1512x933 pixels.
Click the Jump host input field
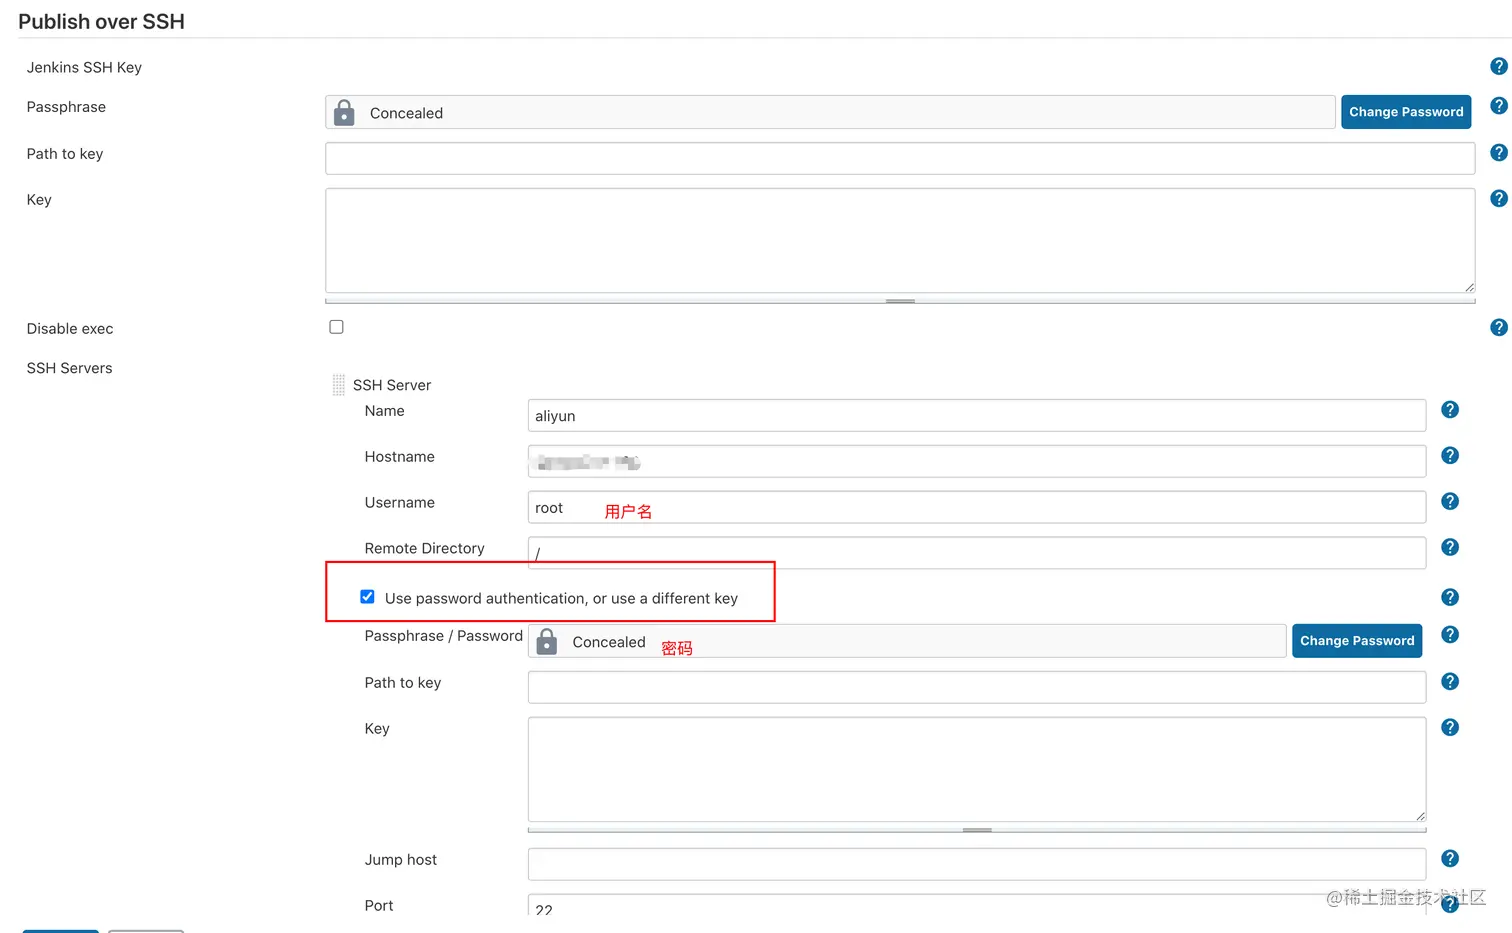[977, 864]
